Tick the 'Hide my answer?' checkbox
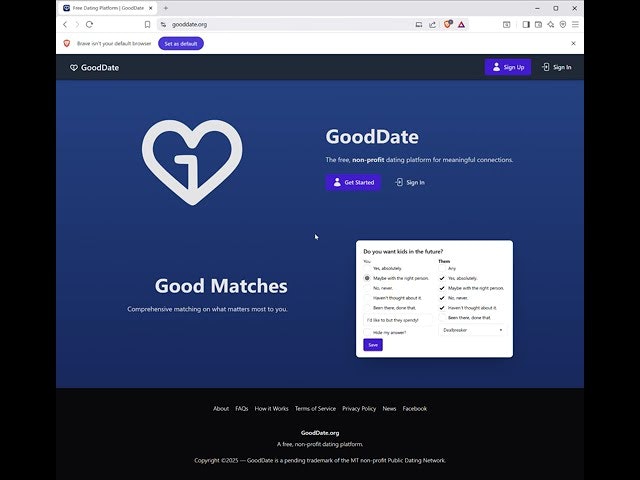Screen dimensions: 640x480 click(367, 333)
